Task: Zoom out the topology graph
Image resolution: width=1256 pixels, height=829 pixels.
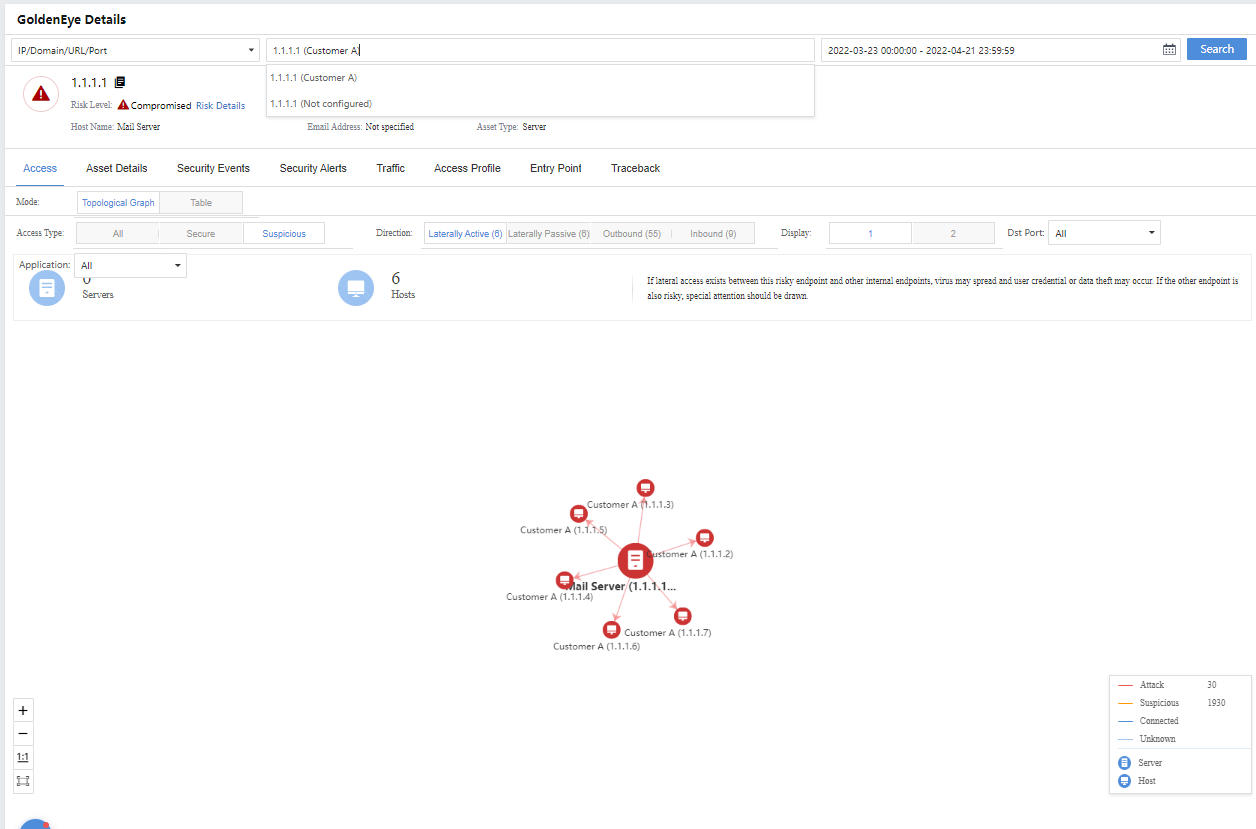Action: click(x=23, y=734)
